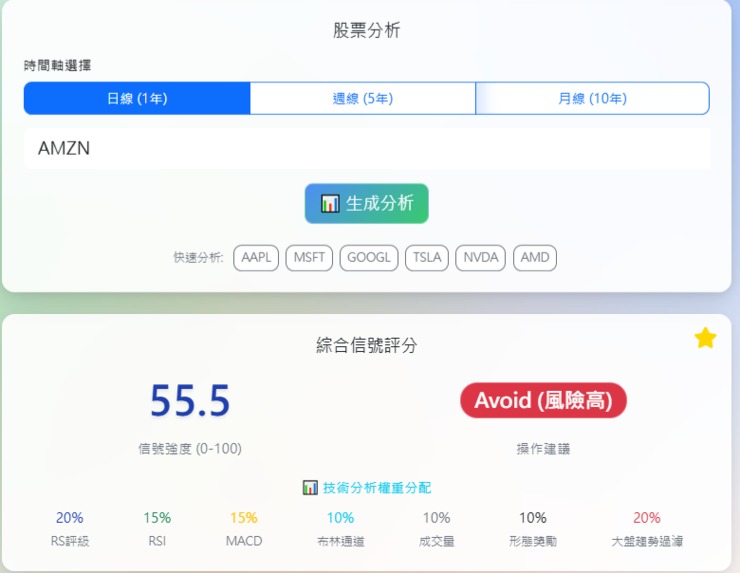Quick analyze TSLA

coord(427,258)
